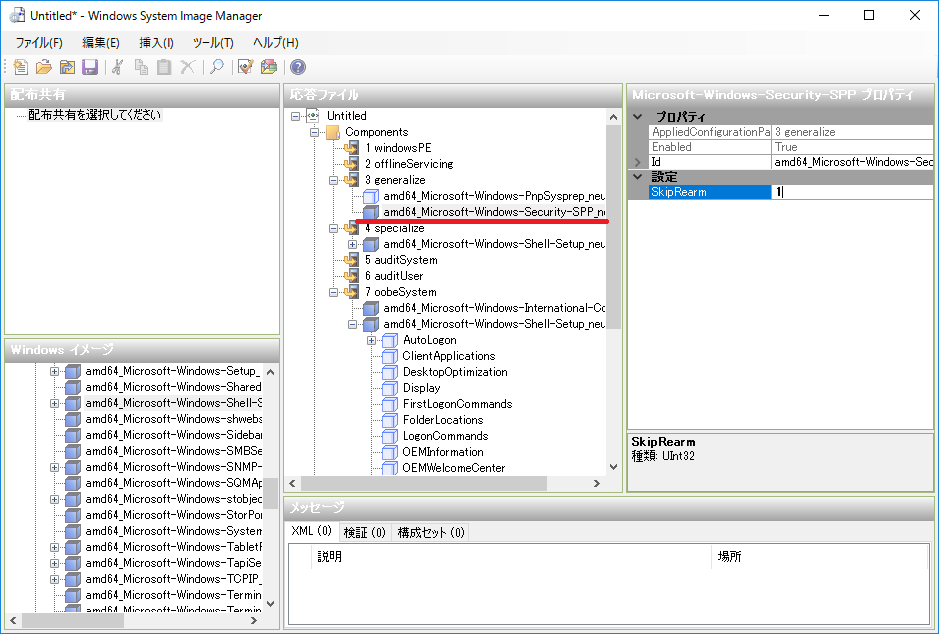939x634 pixels.
Task: Open the ファイル(F) menu
Action: (39, 43)
